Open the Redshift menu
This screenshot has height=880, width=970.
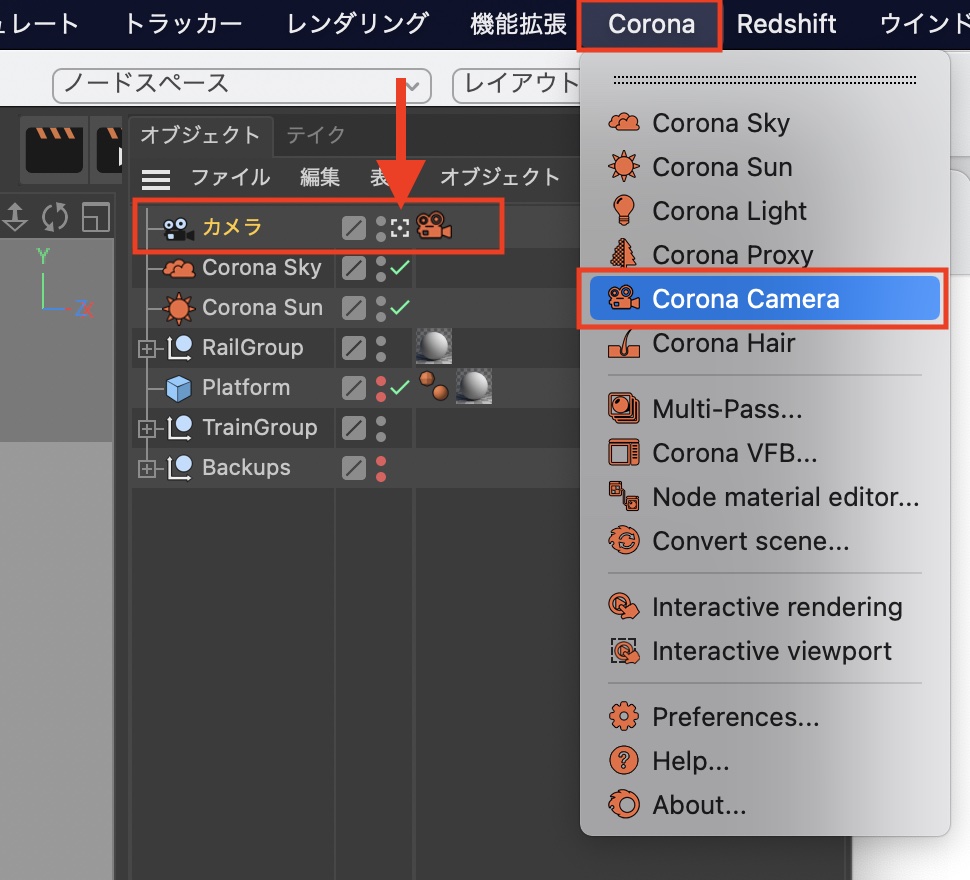786,24
